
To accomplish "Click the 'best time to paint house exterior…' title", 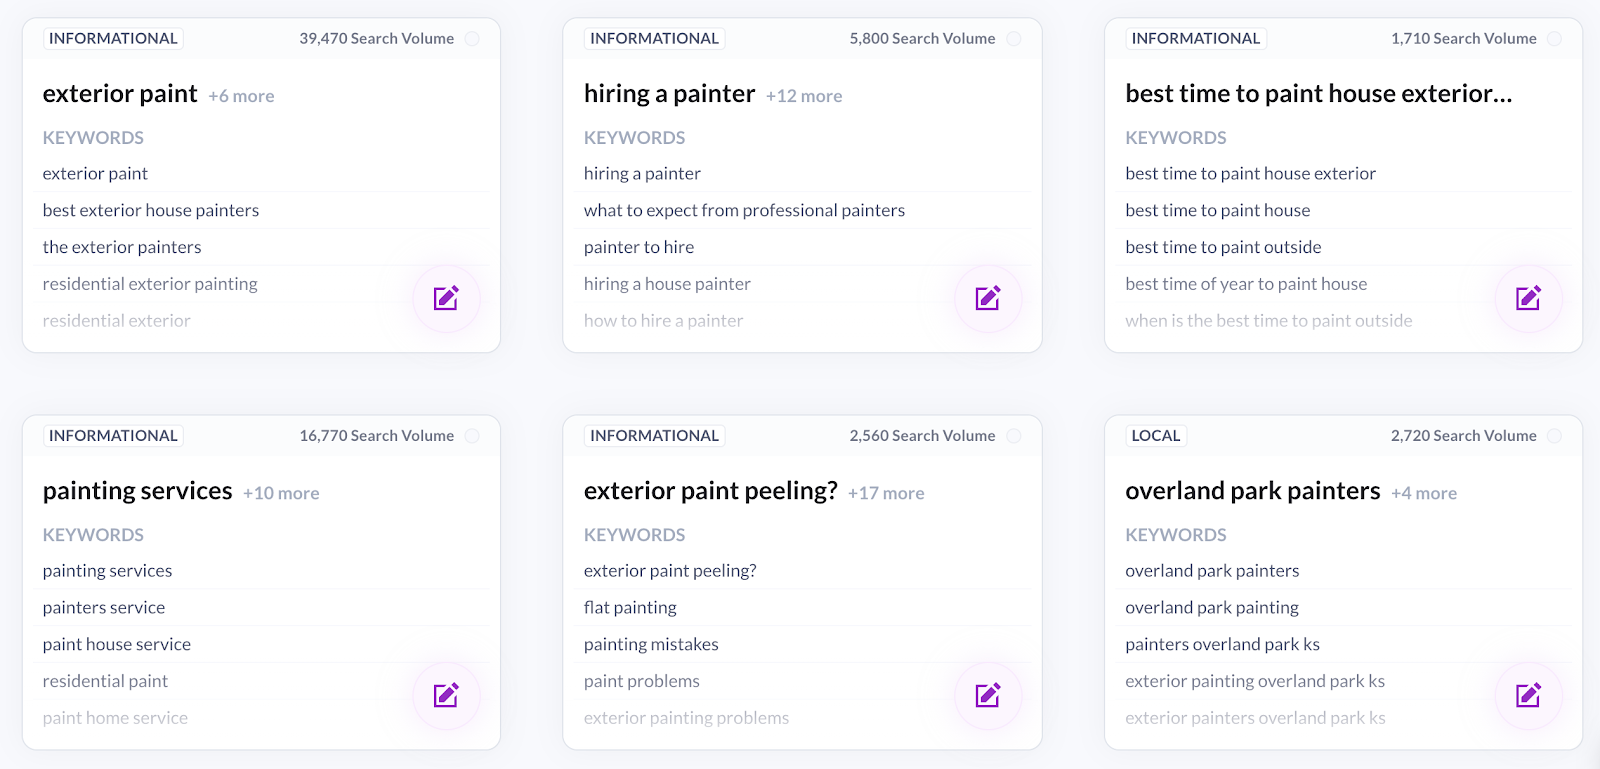I will coord(1318,94).
